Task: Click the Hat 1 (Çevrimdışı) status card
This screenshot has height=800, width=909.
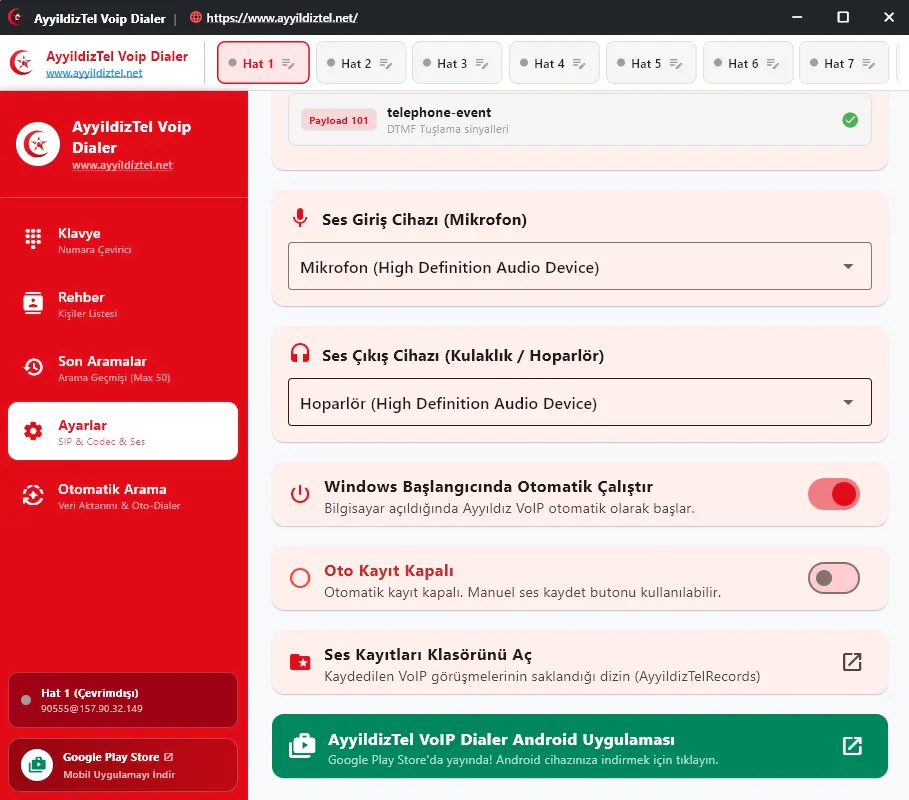Action: pos(123,700)
